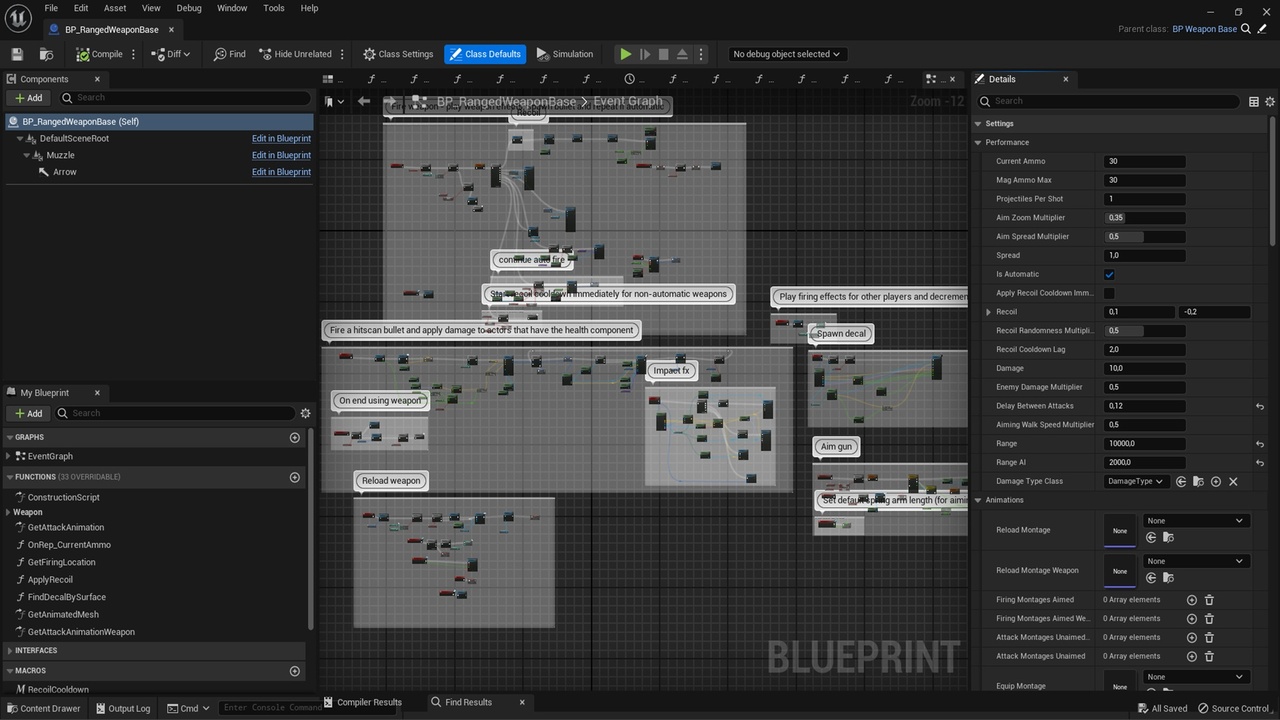Viewport: 1280px width, 720px height.
Task: Collapse the Settings section in Details
Action: tap(979, 124)
